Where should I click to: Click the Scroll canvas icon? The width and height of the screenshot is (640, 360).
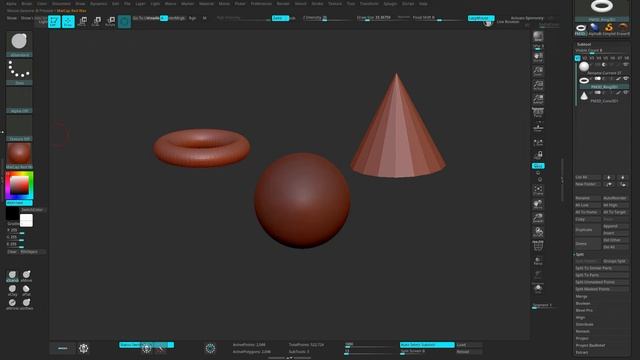tap(538, 57)
